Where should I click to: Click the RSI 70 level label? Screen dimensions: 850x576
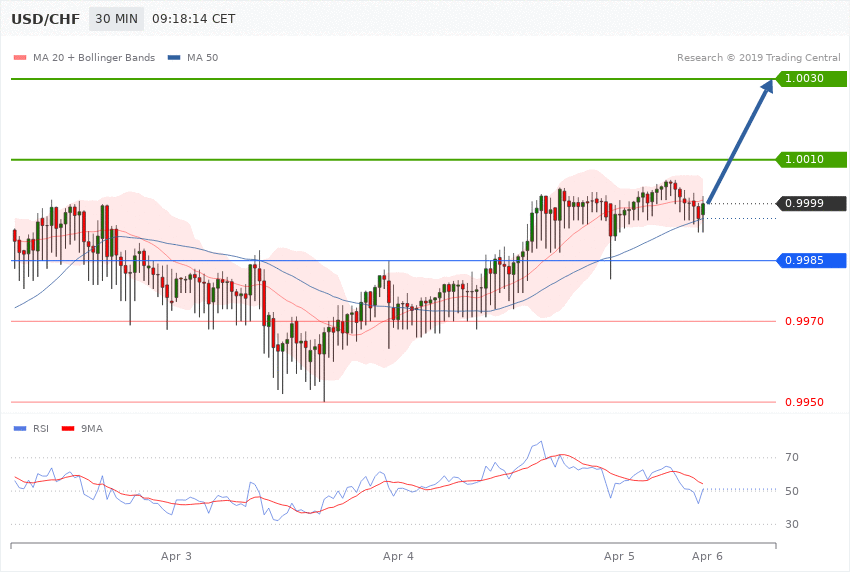tap(792, 457)
